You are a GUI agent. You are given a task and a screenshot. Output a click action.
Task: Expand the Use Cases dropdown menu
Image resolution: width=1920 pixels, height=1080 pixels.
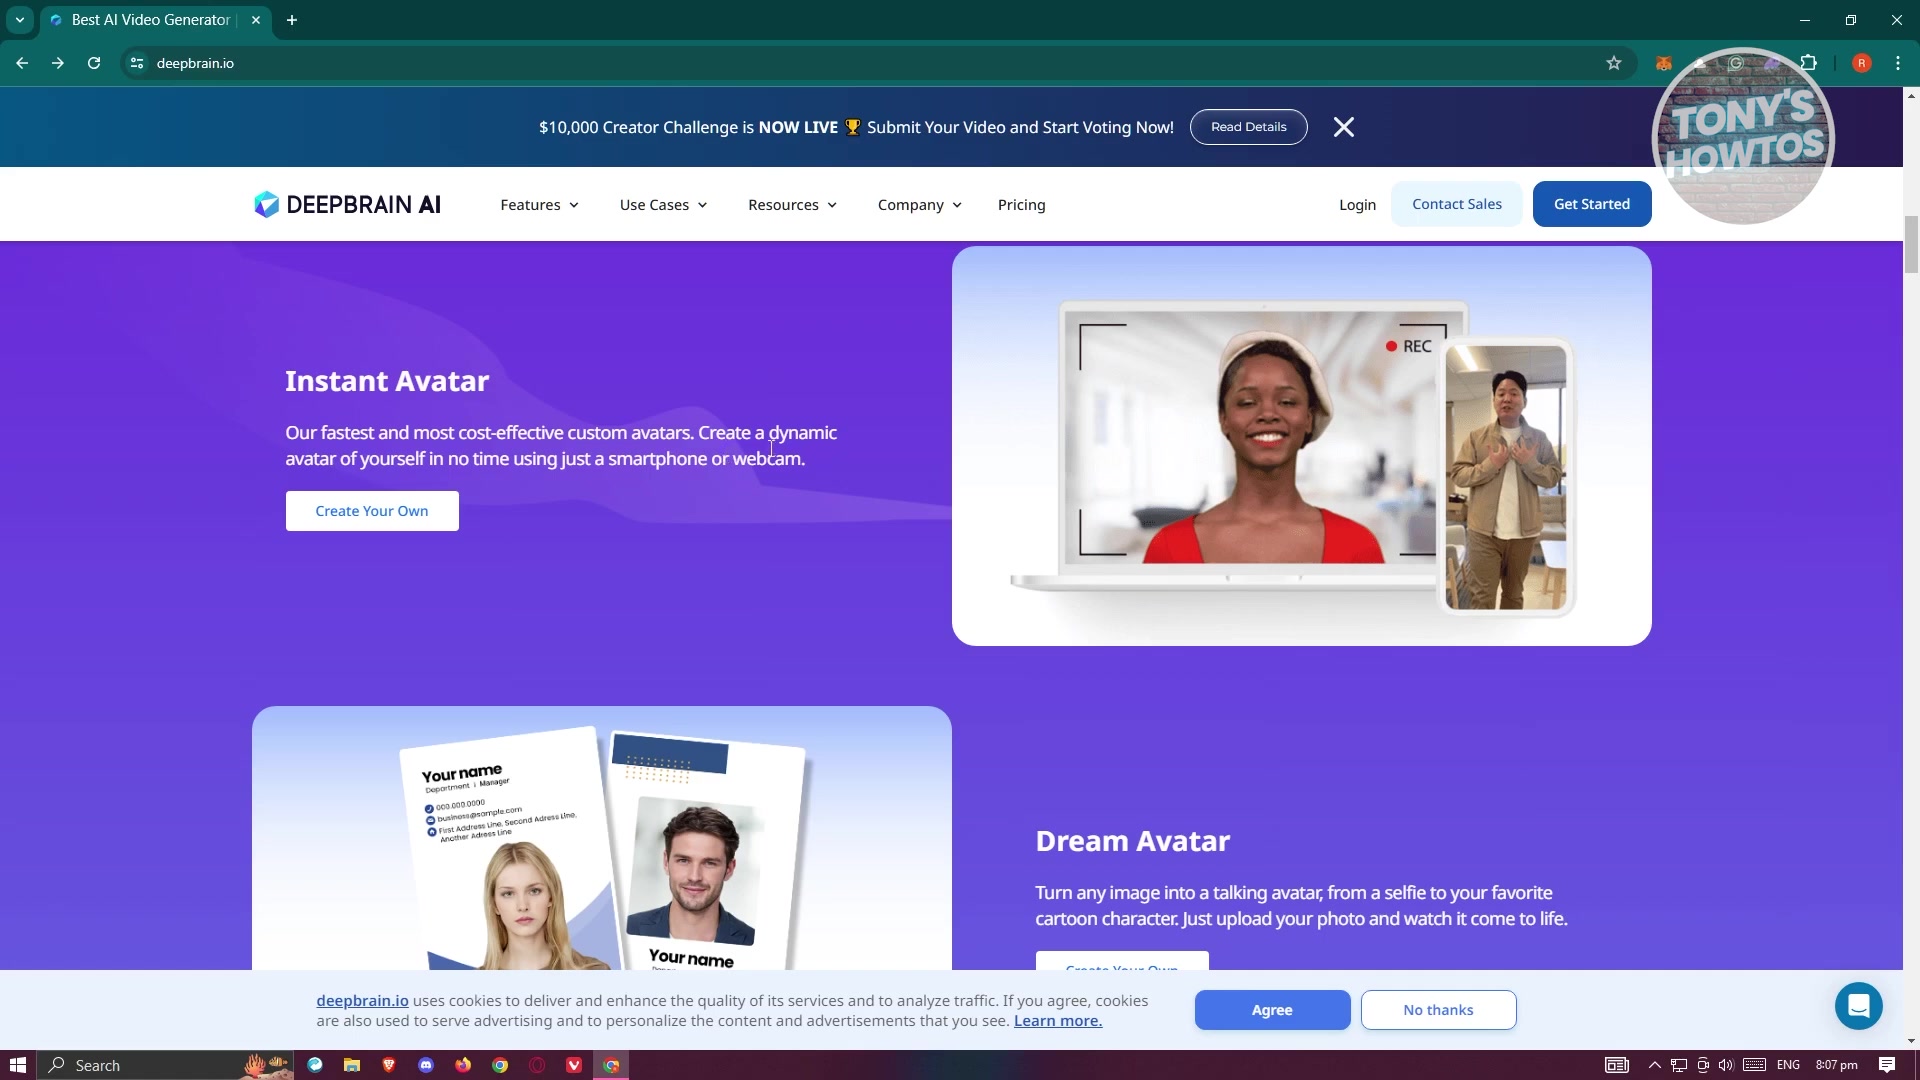(663, 205)
